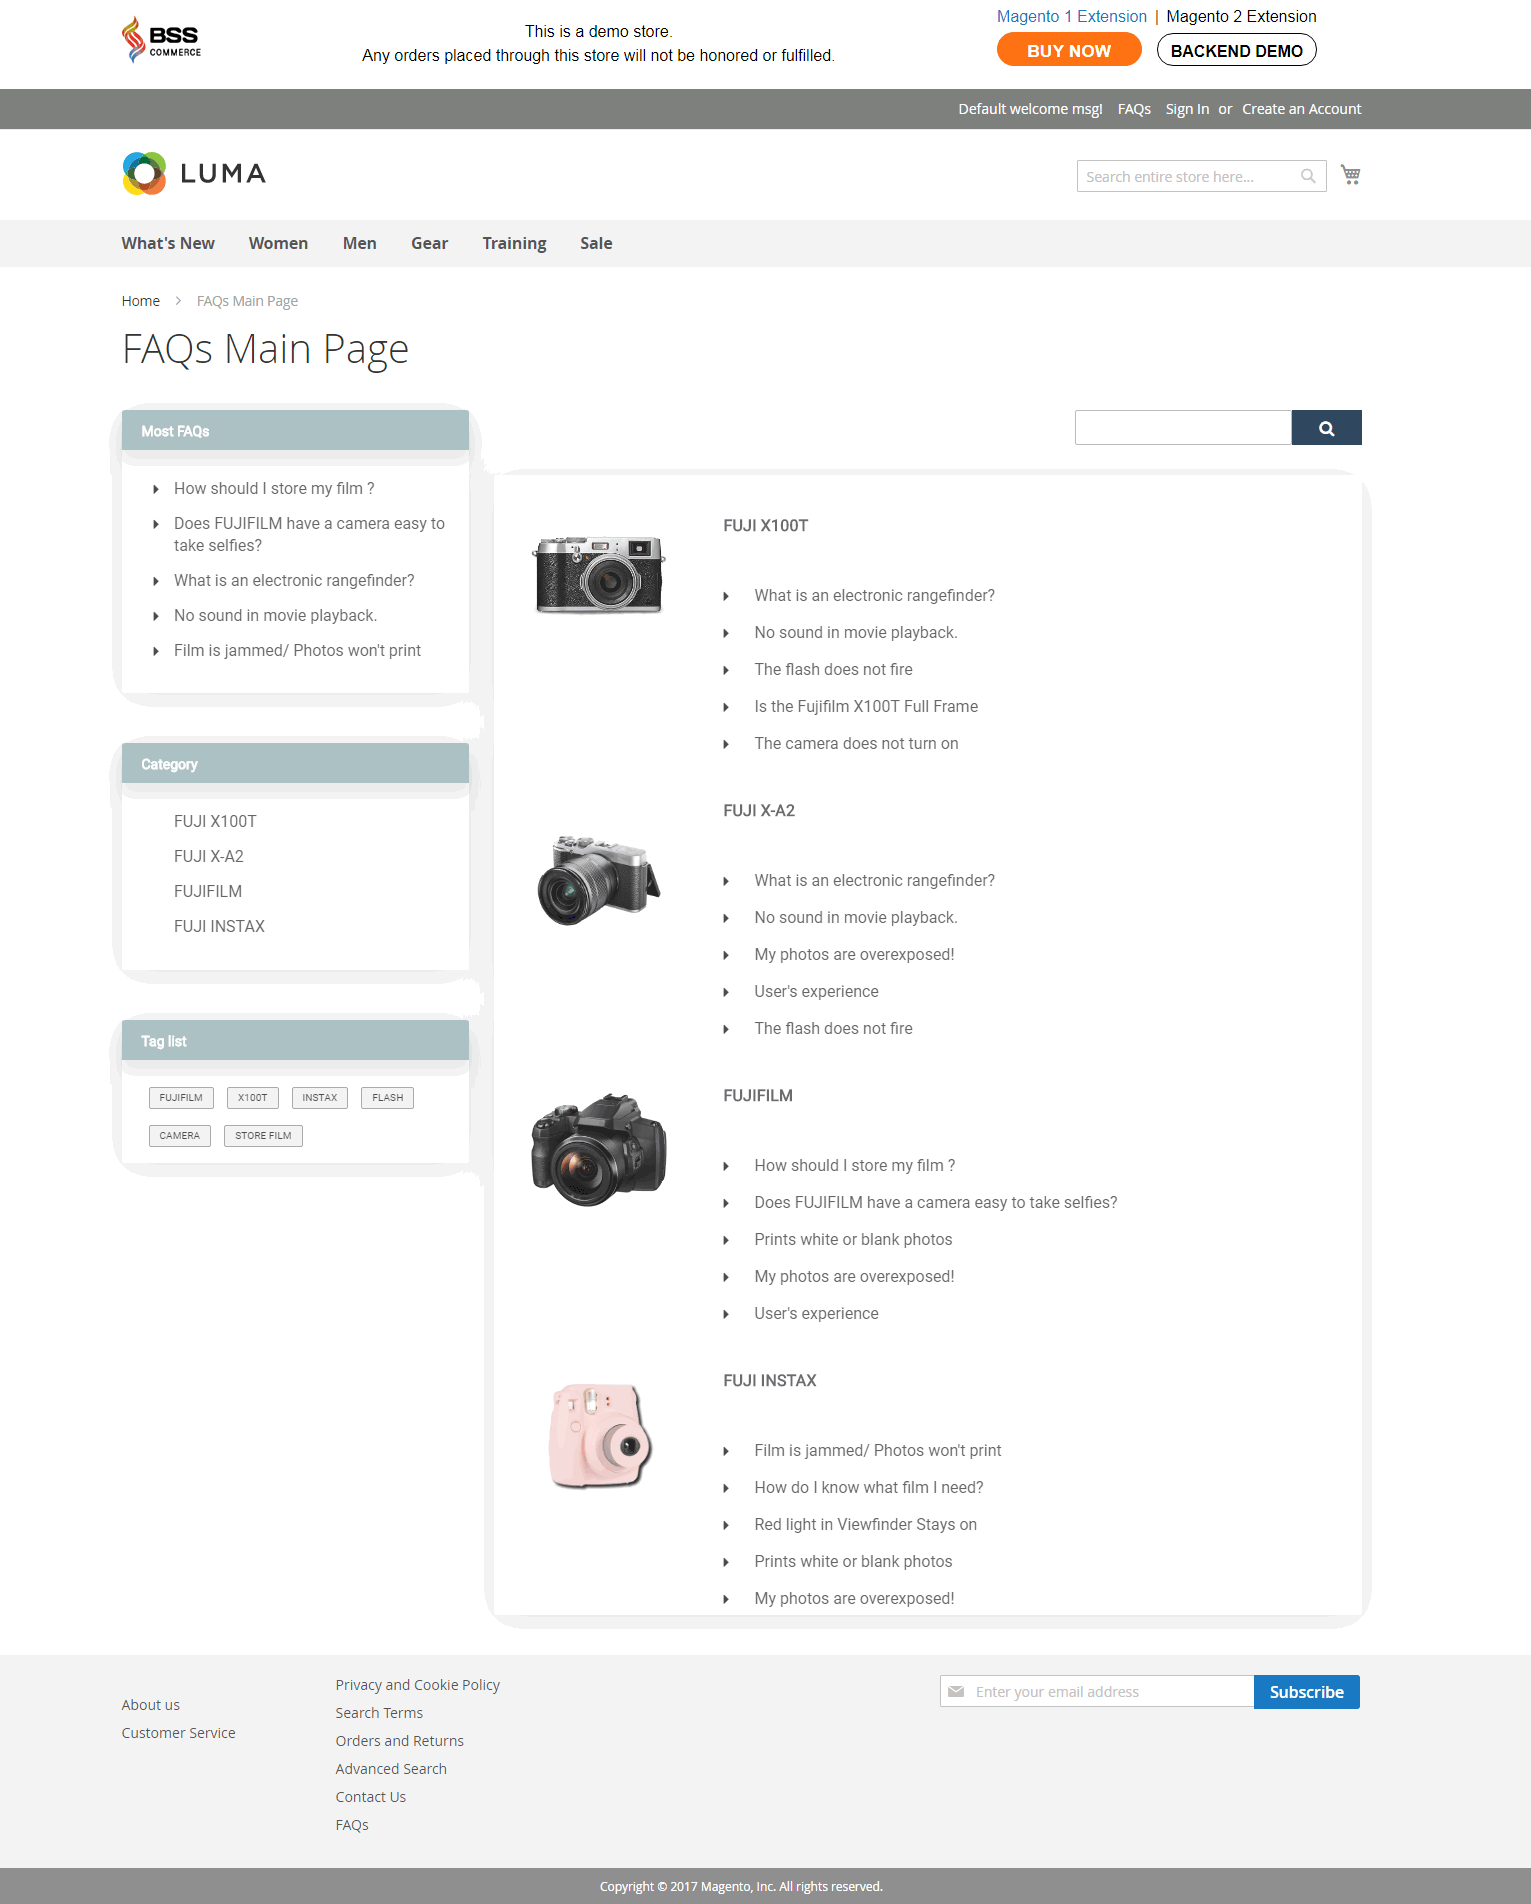Open Orders and Returns footer link
Viewport: 1531px width, 1904px height.
click(400, 1741)
